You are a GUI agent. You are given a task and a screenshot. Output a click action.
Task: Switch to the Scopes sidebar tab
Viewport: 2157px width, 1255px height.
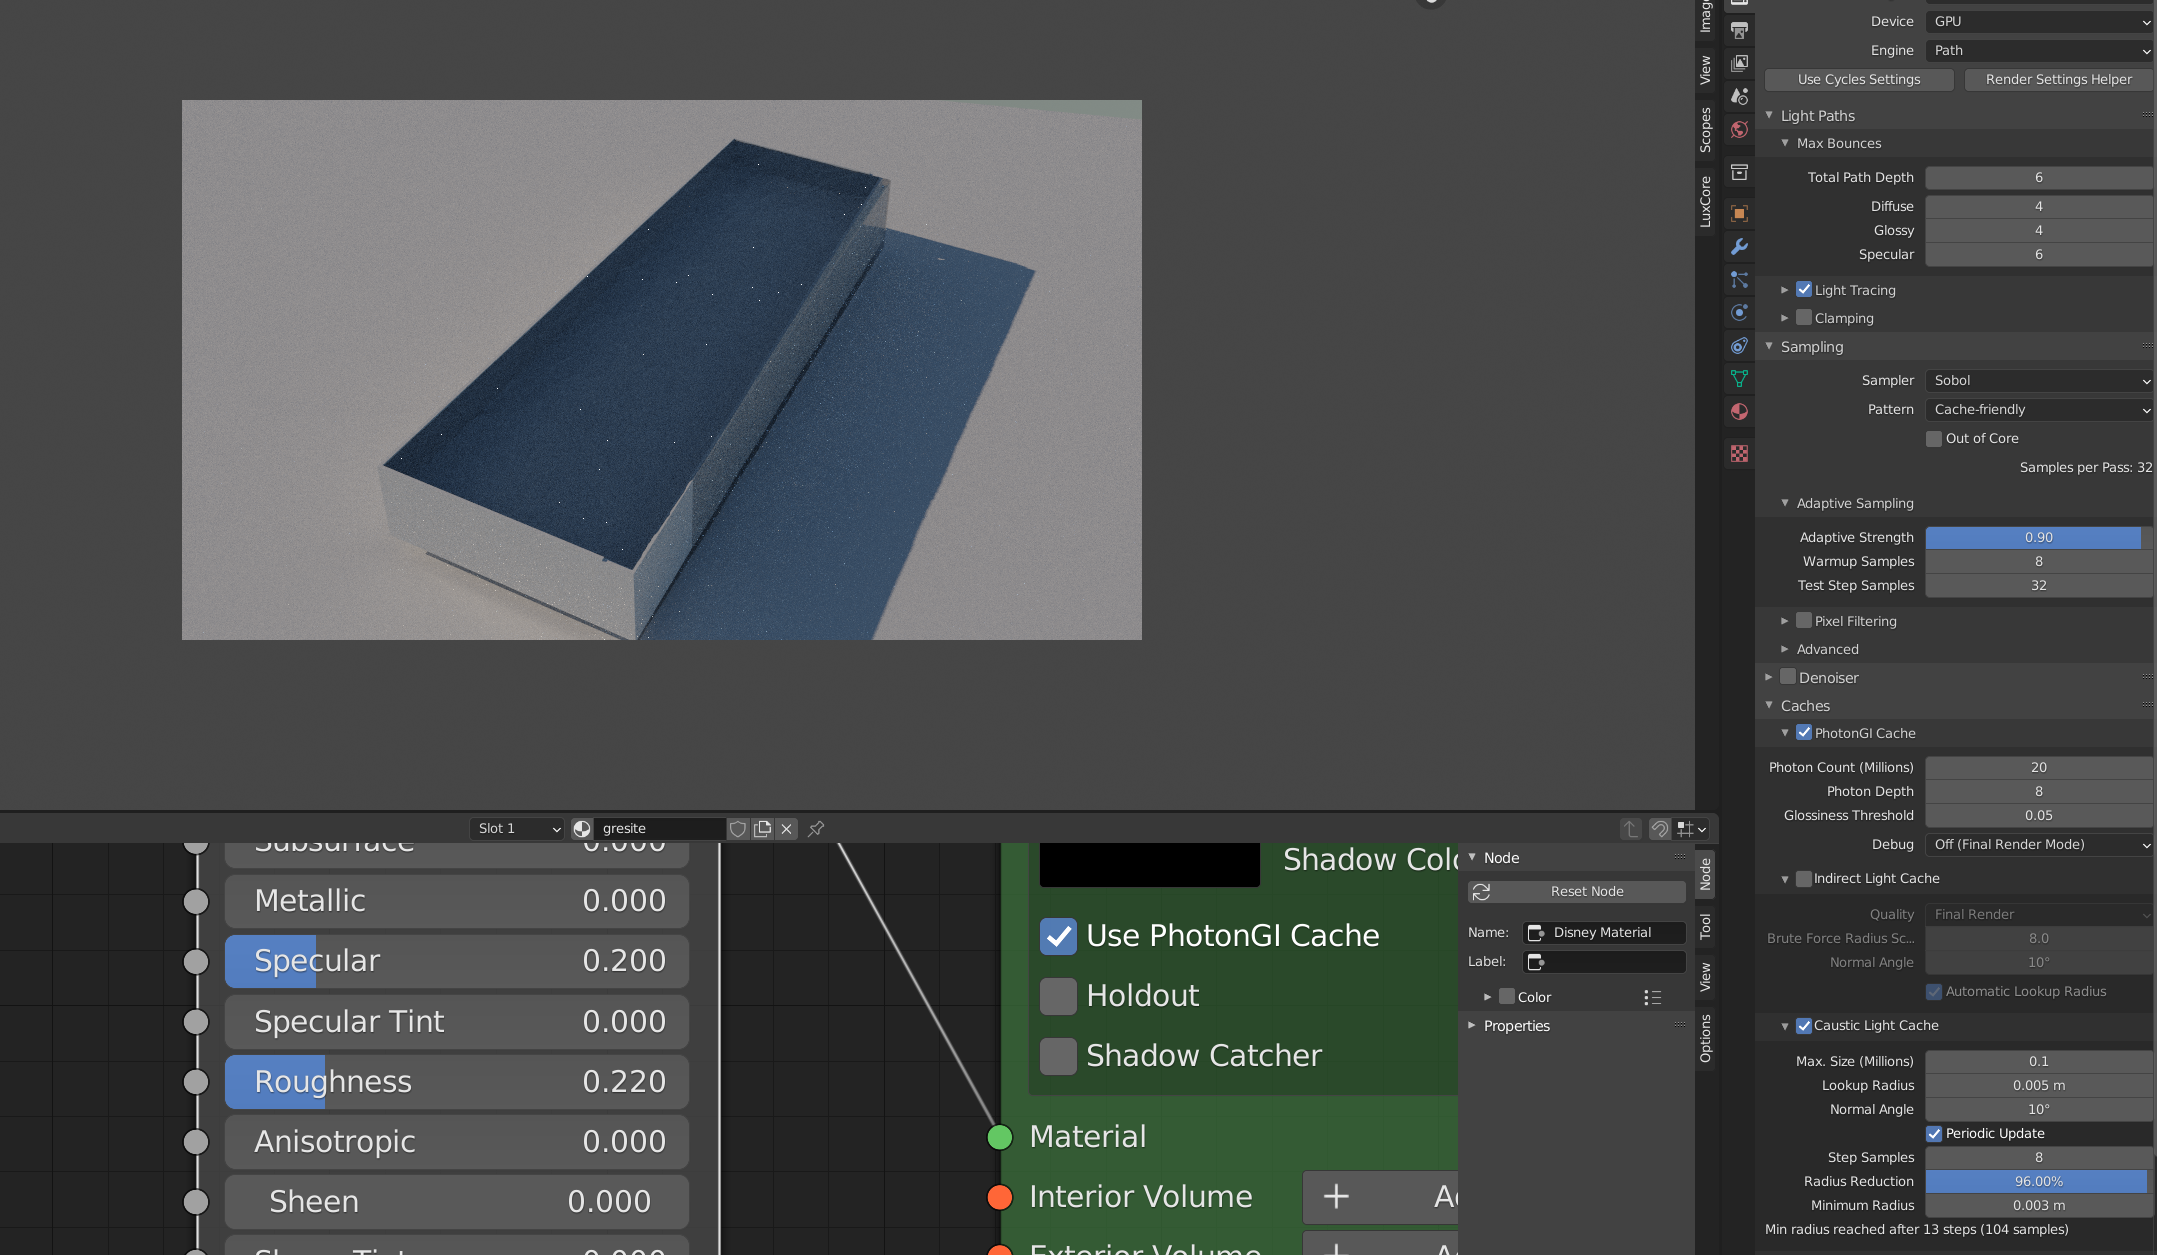click(1706, 129)
